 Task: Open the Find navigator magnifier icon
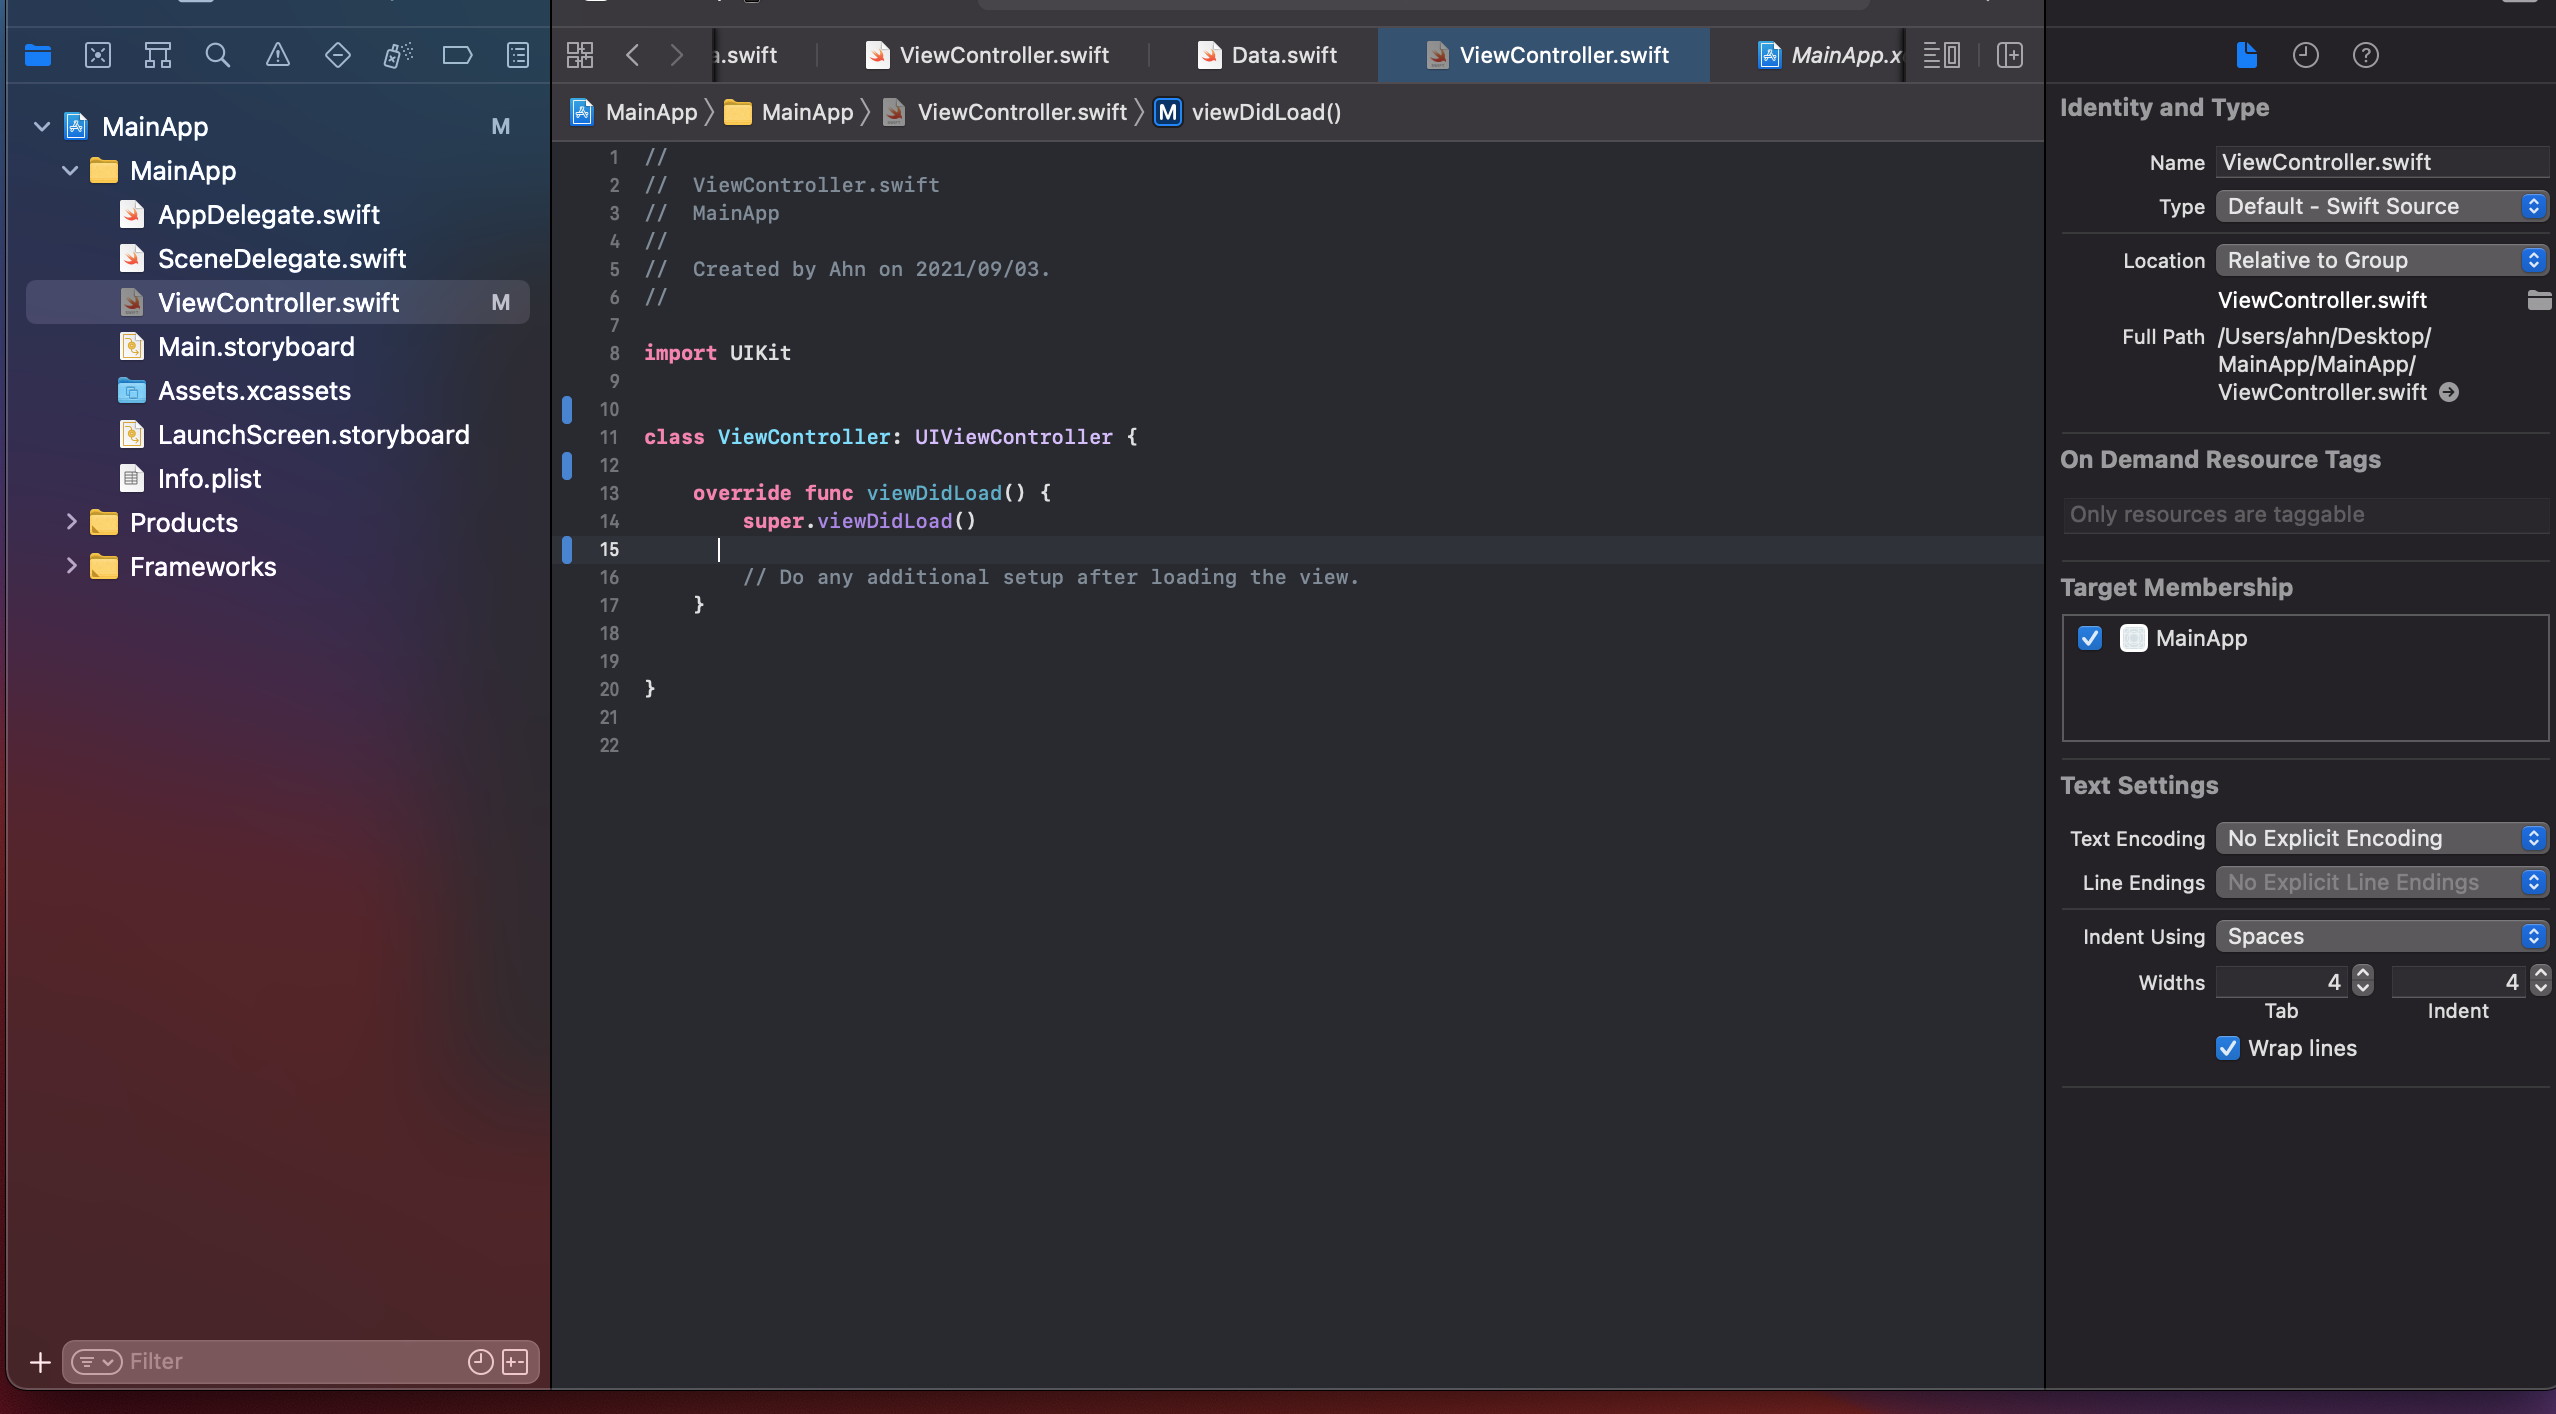[x=218, y=55]
